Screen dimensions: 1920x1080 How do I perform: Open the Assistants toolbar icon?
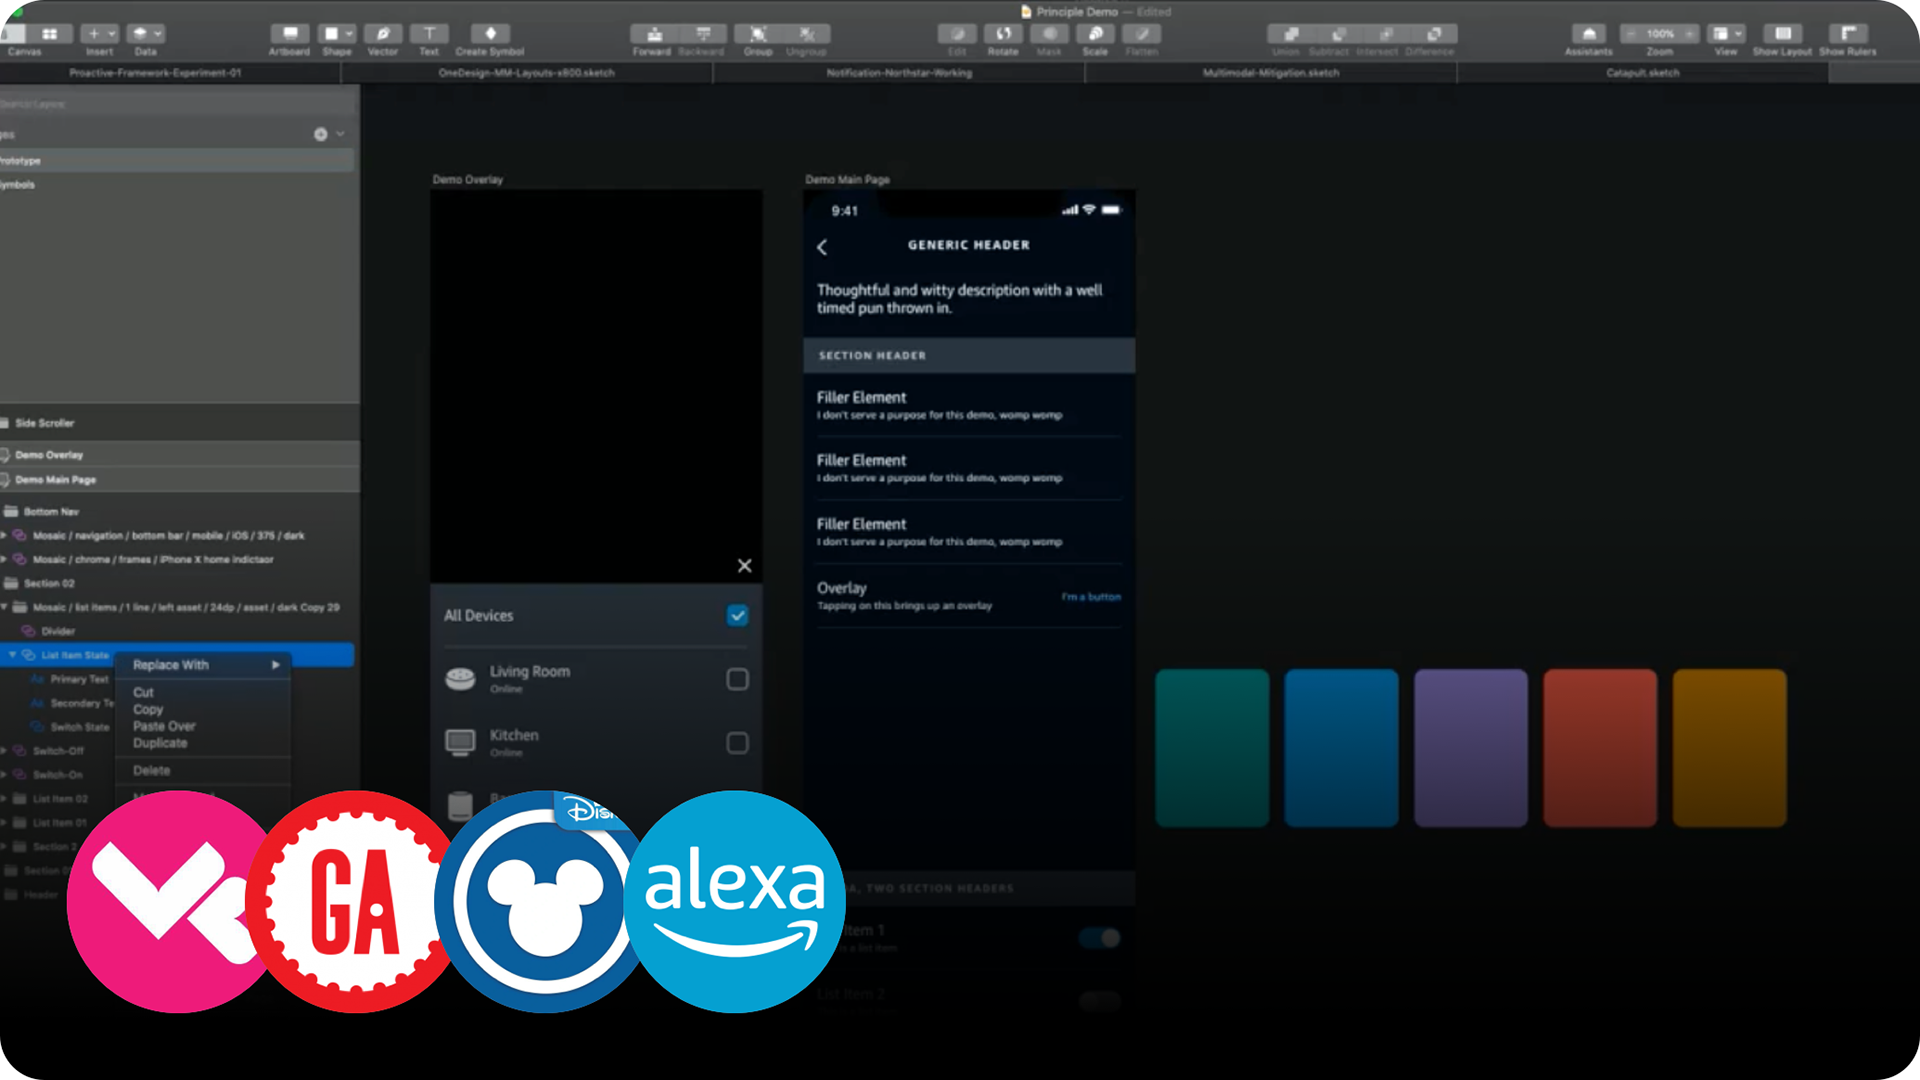coord(1589,34)
